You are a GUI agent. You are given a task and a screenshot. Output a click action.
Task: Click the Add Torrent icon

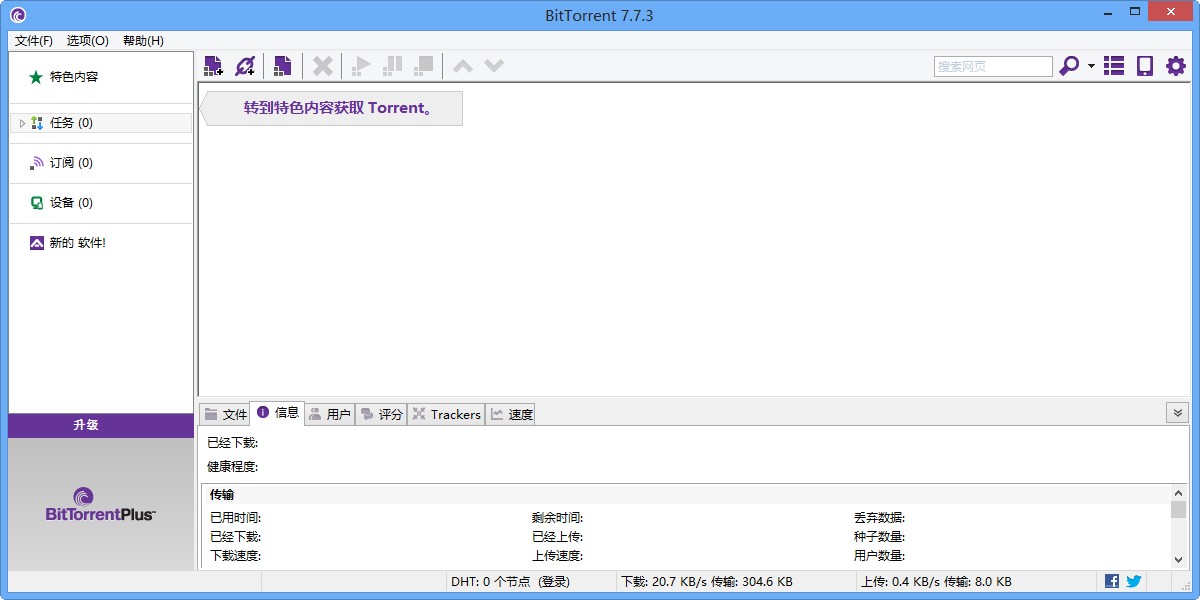pos(213,65)
